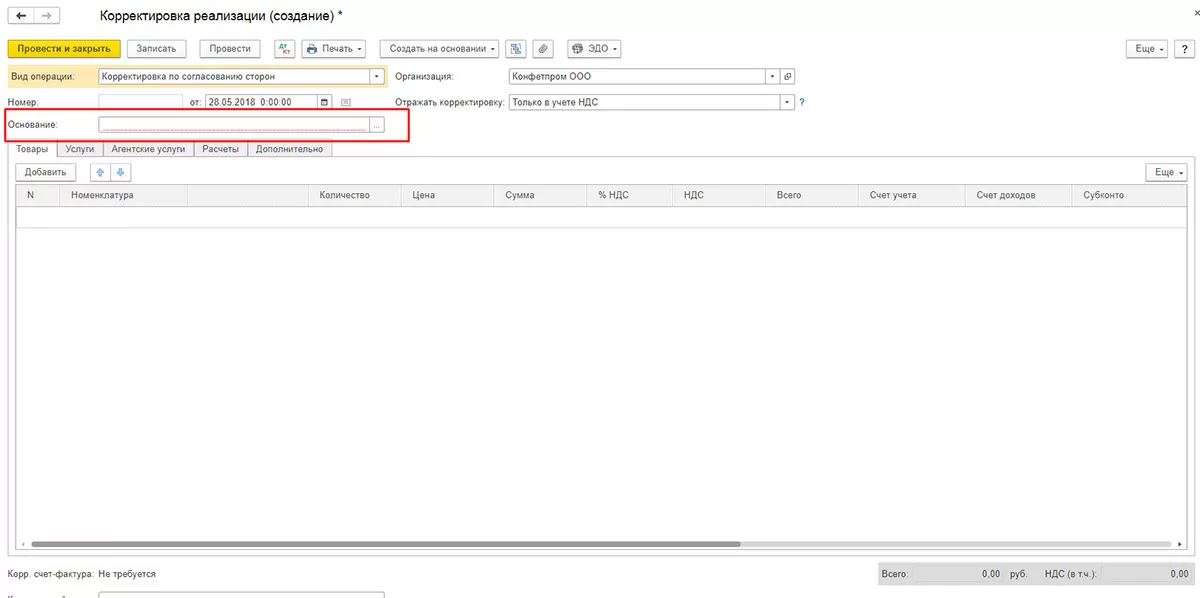Click the forward arrow navigation button
Screen dimensions: 1200x598
pyautogui.click(x=46, y=16)
